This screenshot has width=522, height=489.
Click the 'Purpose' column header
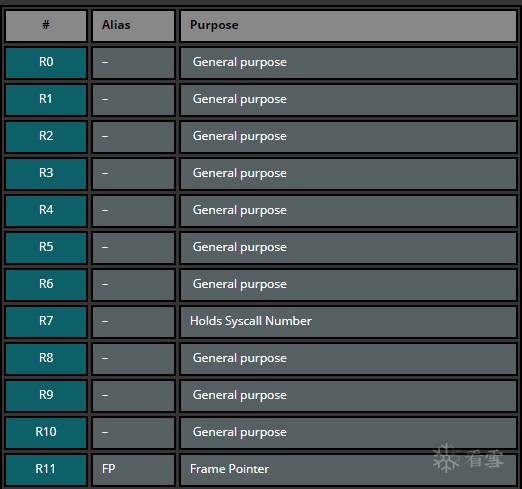348,26
